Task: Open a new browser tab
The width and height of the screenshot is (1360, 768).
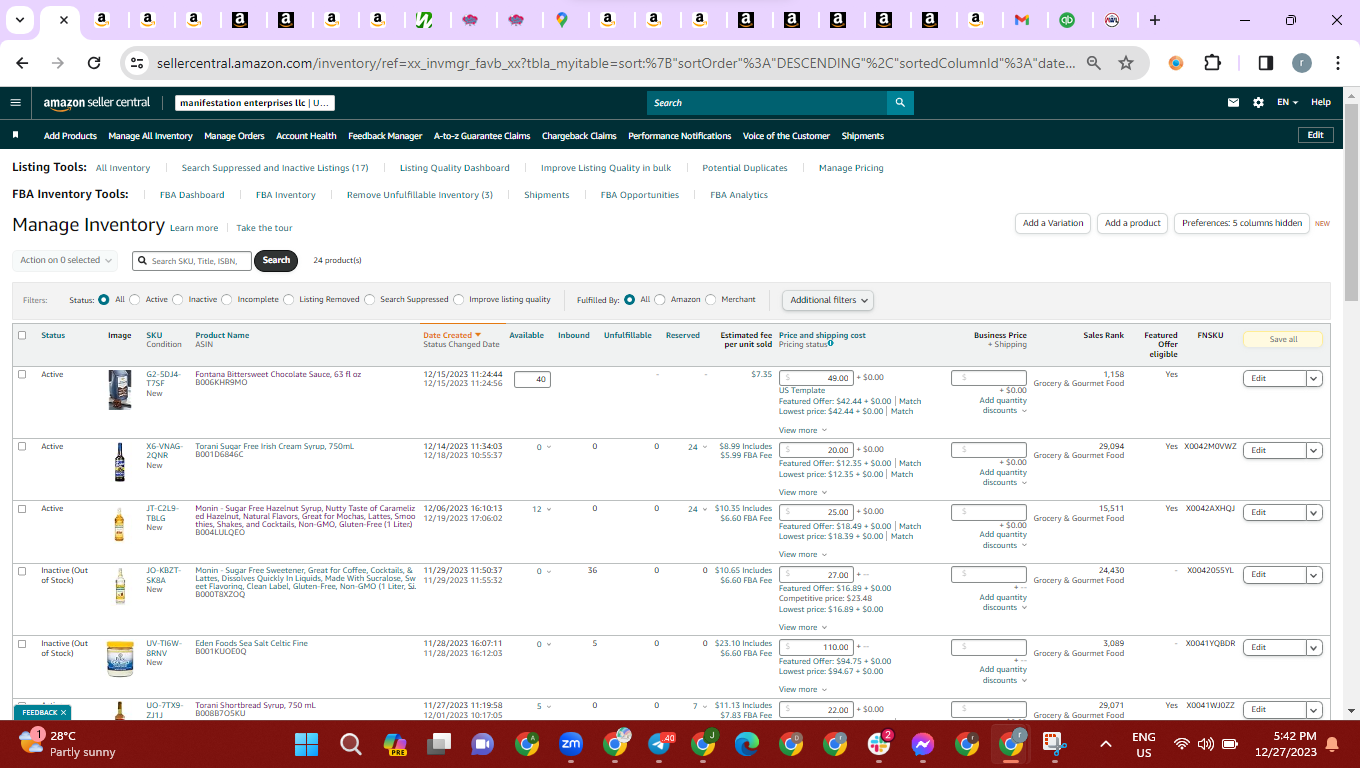Action: tap(1155, 20)
